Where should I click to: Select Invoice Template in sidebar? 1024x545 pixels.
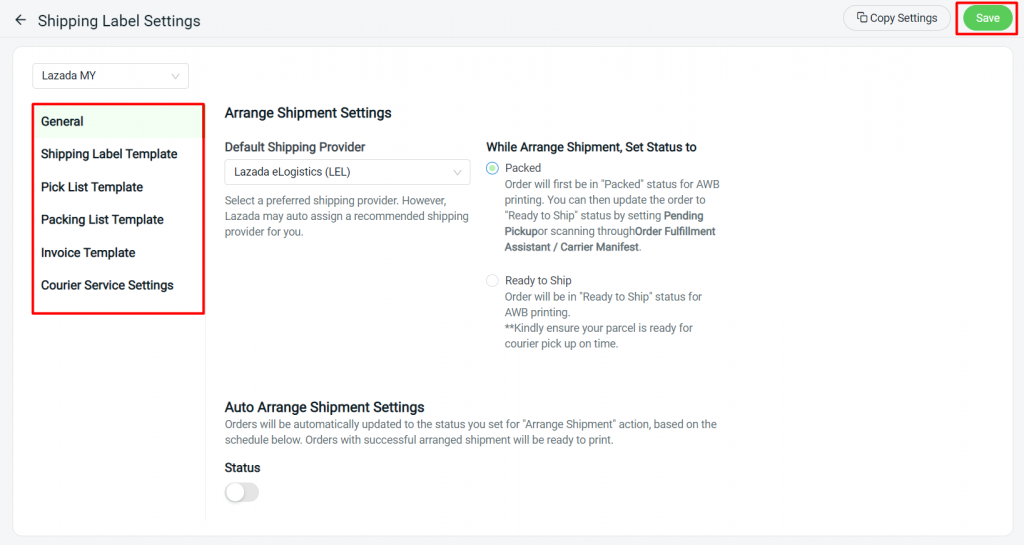pyautogui.click(x=88, y=253)
